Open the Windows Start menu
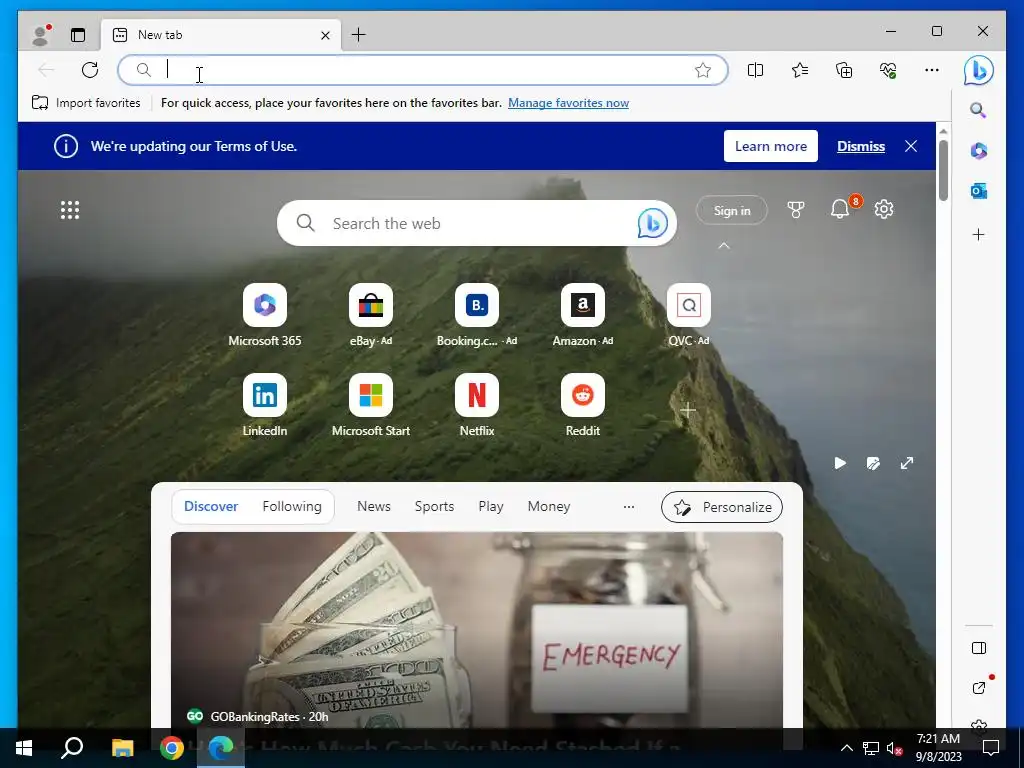Viewport: 1024px width, 768px height. click(x=24, y=748)
